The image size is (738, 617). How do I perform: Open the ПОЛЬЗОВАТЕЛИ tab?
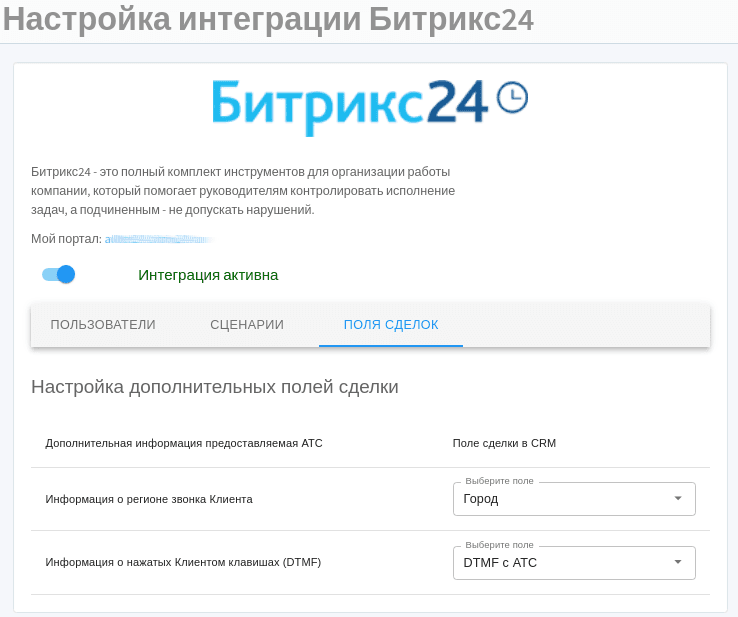103,325
